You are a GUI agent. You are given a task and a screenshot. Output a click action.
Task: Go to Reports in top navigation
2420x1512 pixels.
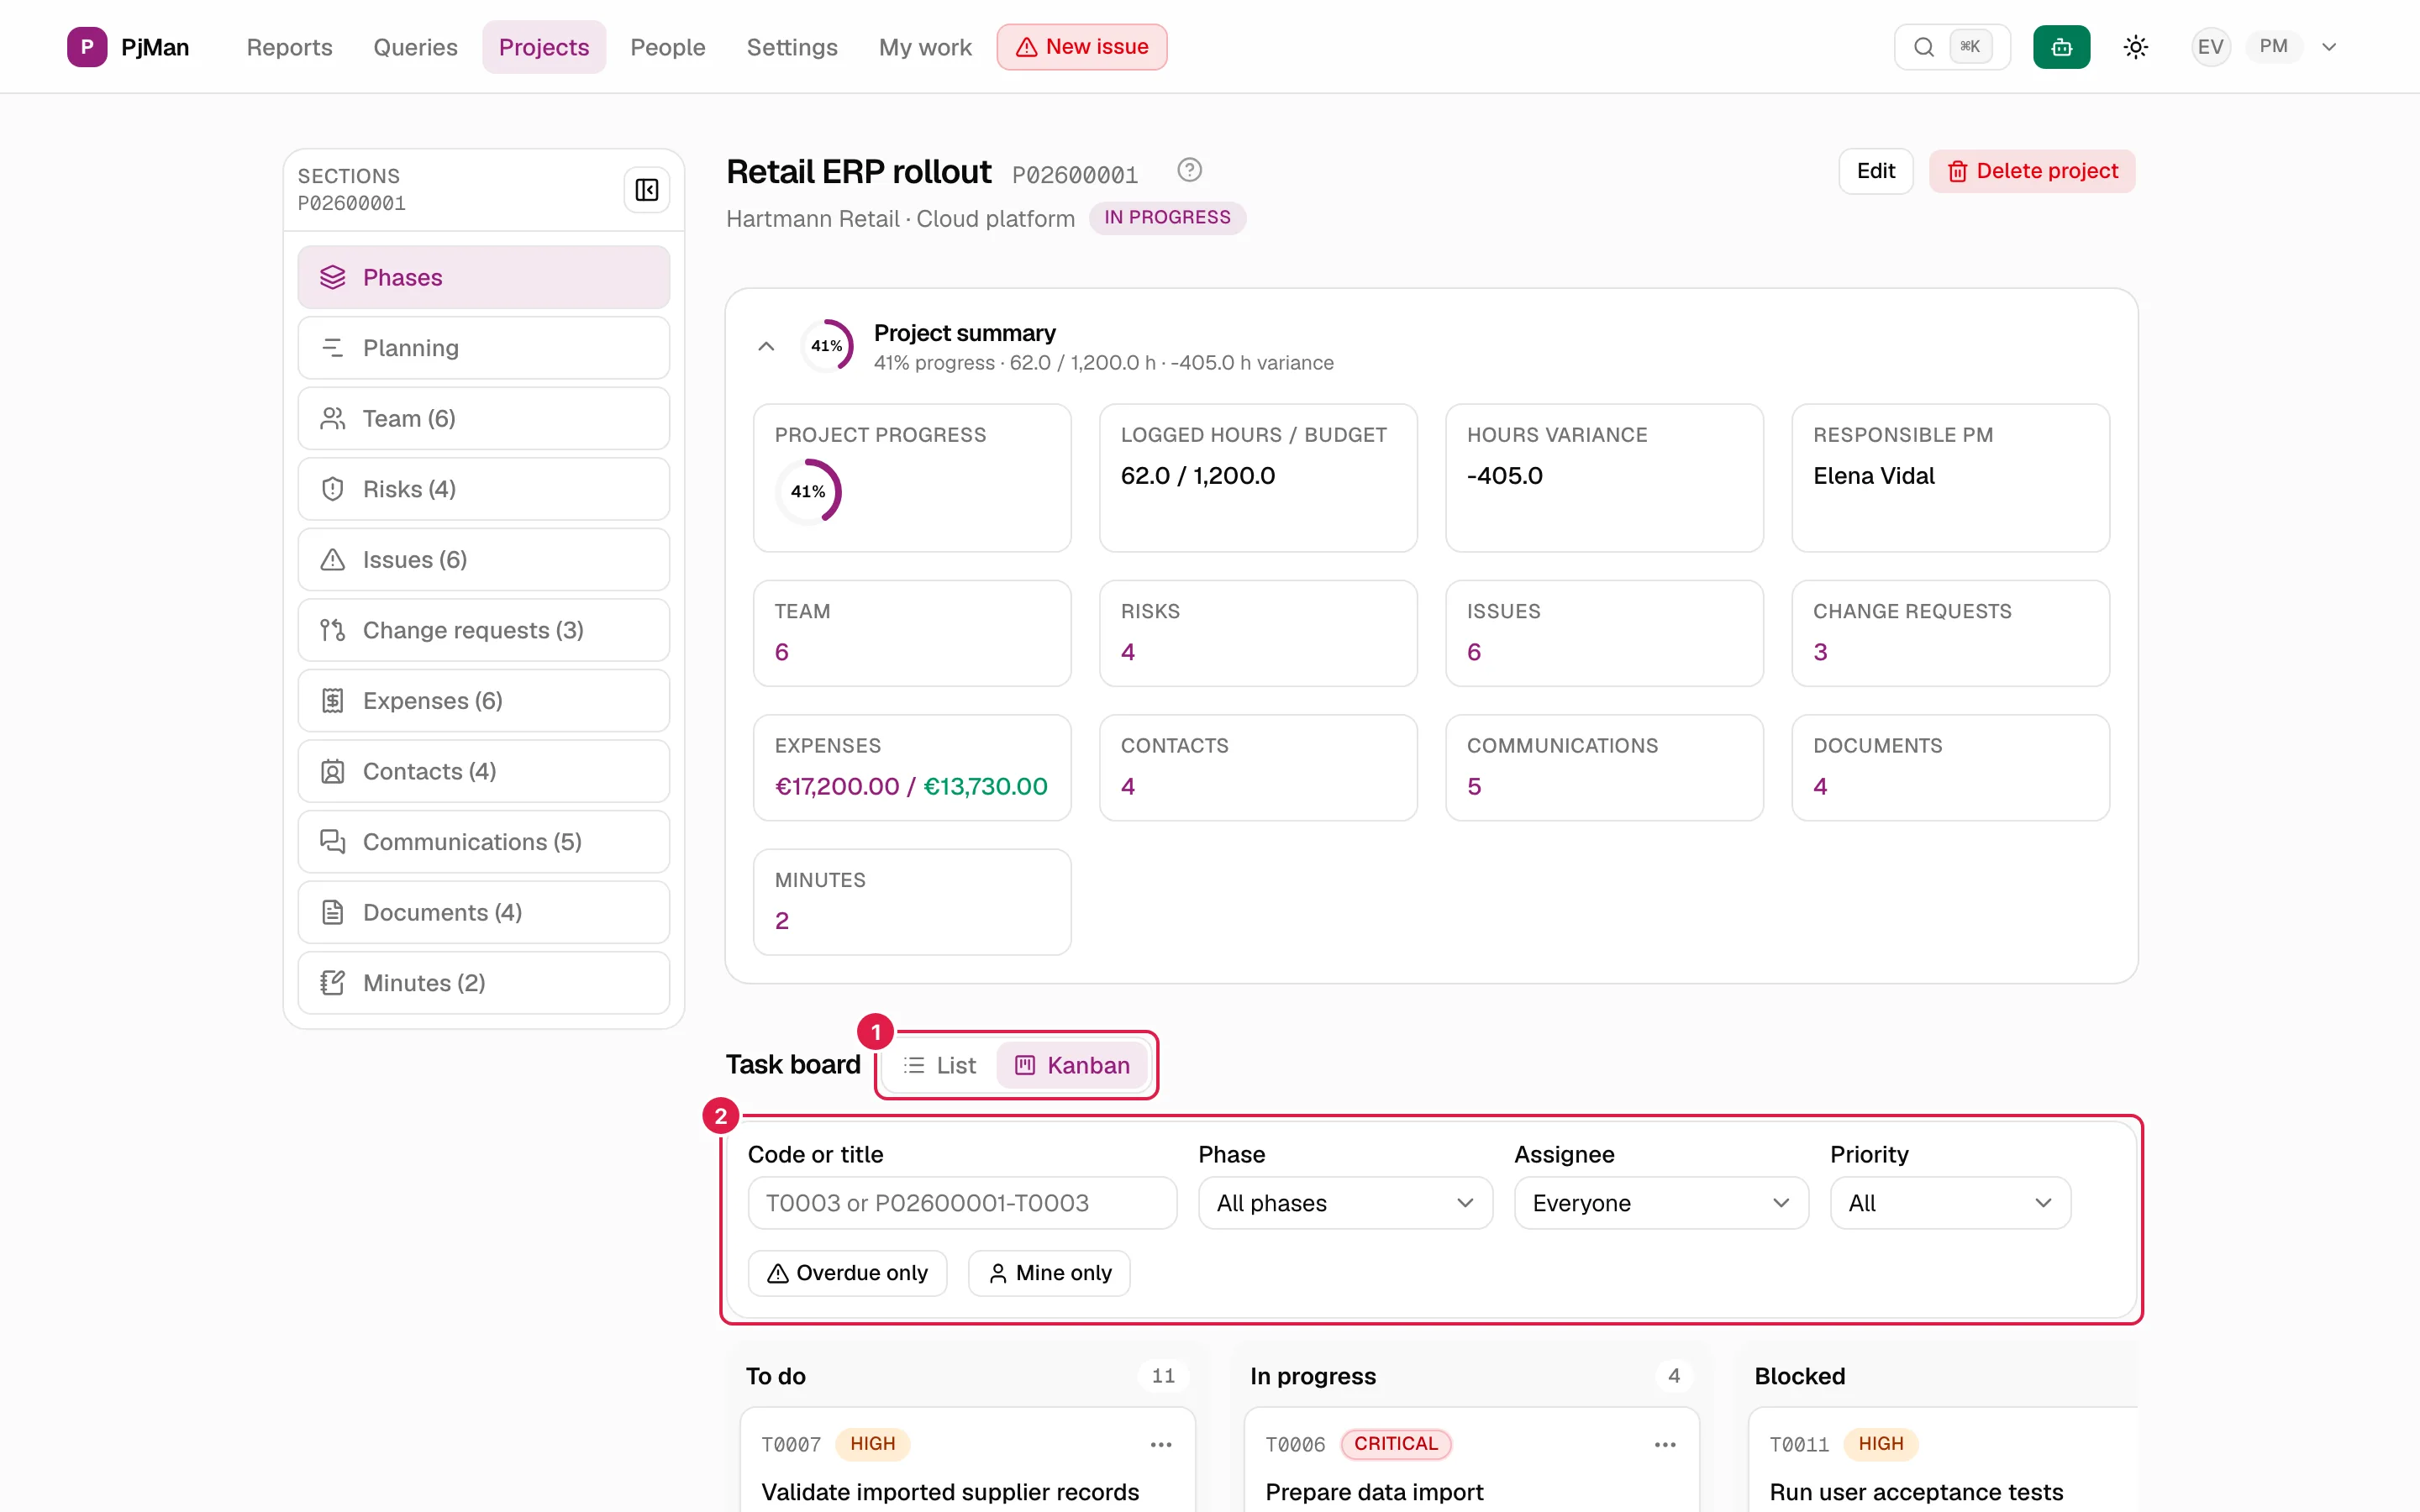pyautogui.click(x=289, y=47)
